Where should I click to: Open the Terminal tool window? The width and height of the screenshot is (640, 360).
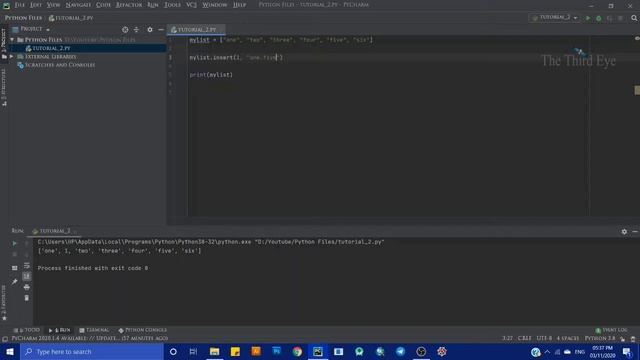coord(94,330)
